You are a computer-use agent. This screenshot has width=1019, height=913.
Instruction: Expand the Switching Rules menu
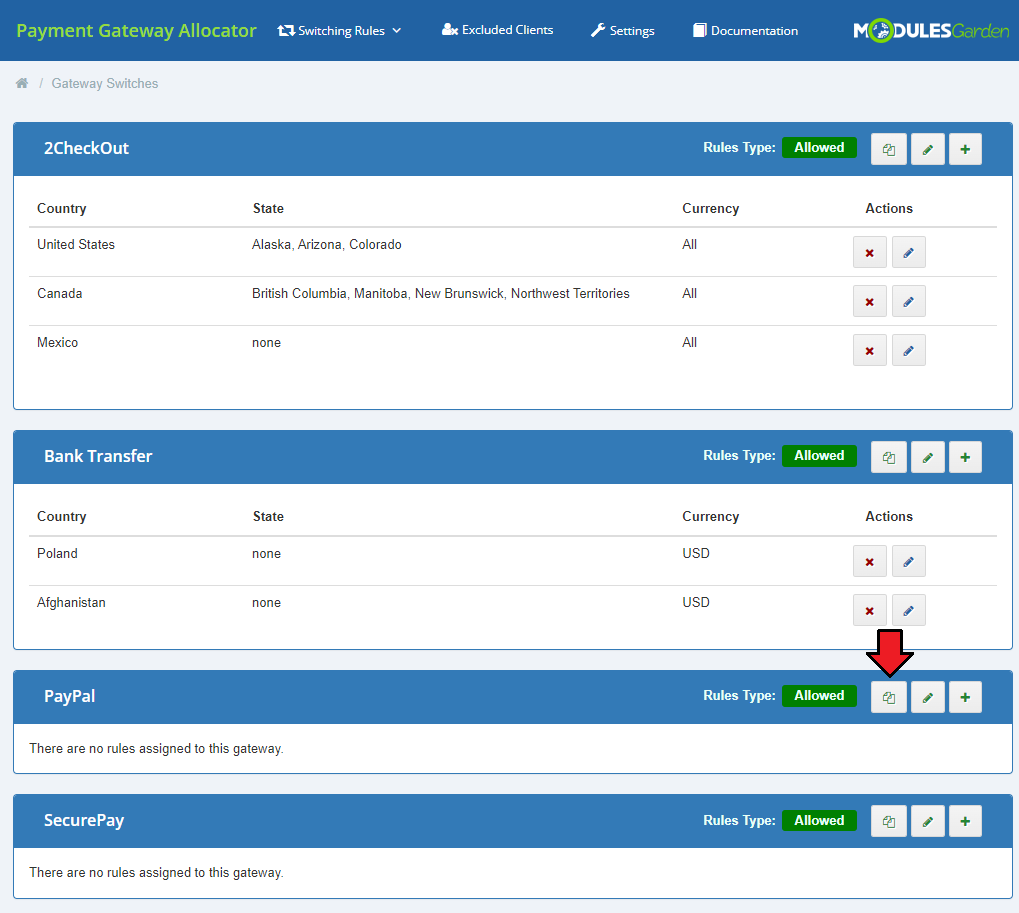click(339, 31)
